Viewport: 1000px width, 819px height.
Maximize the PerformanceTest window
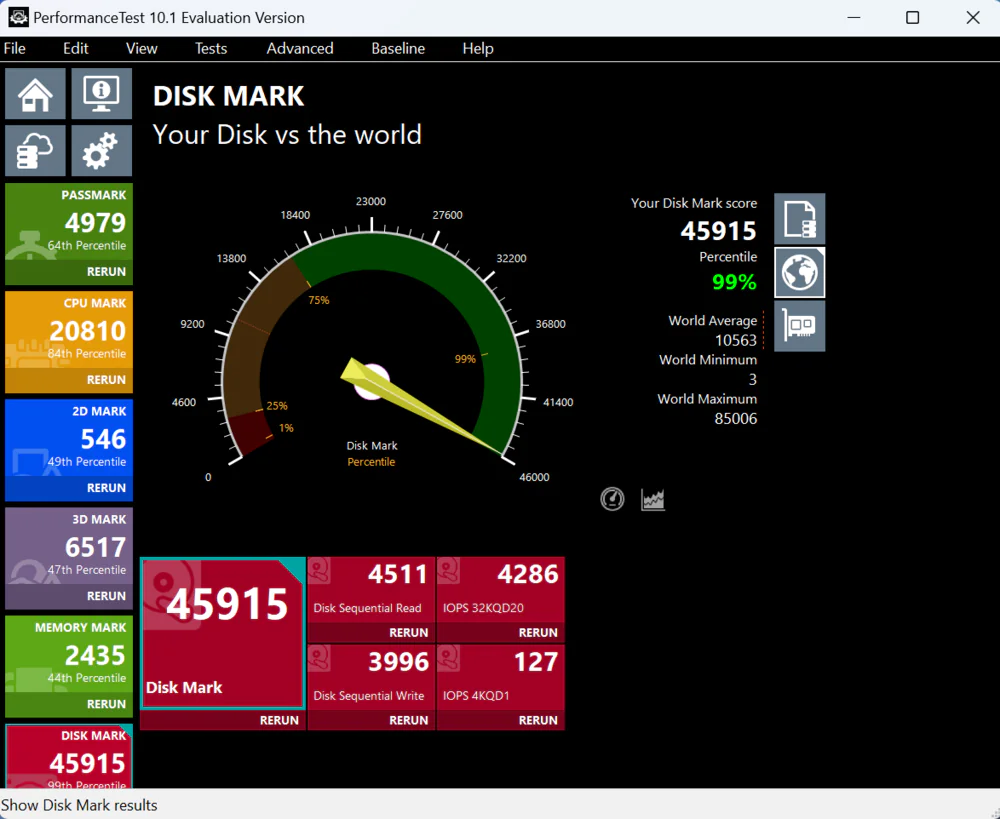coord(913,17)
